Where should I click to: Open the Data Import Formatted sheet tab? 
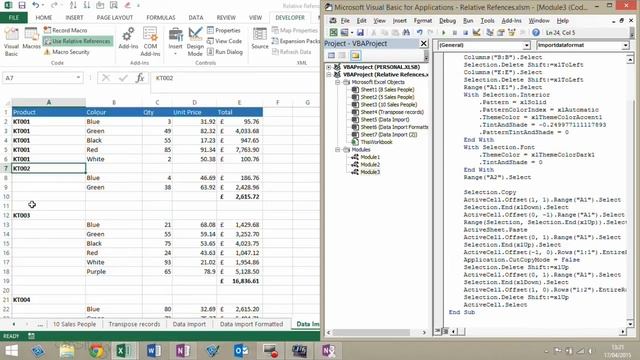click(251, 324)
